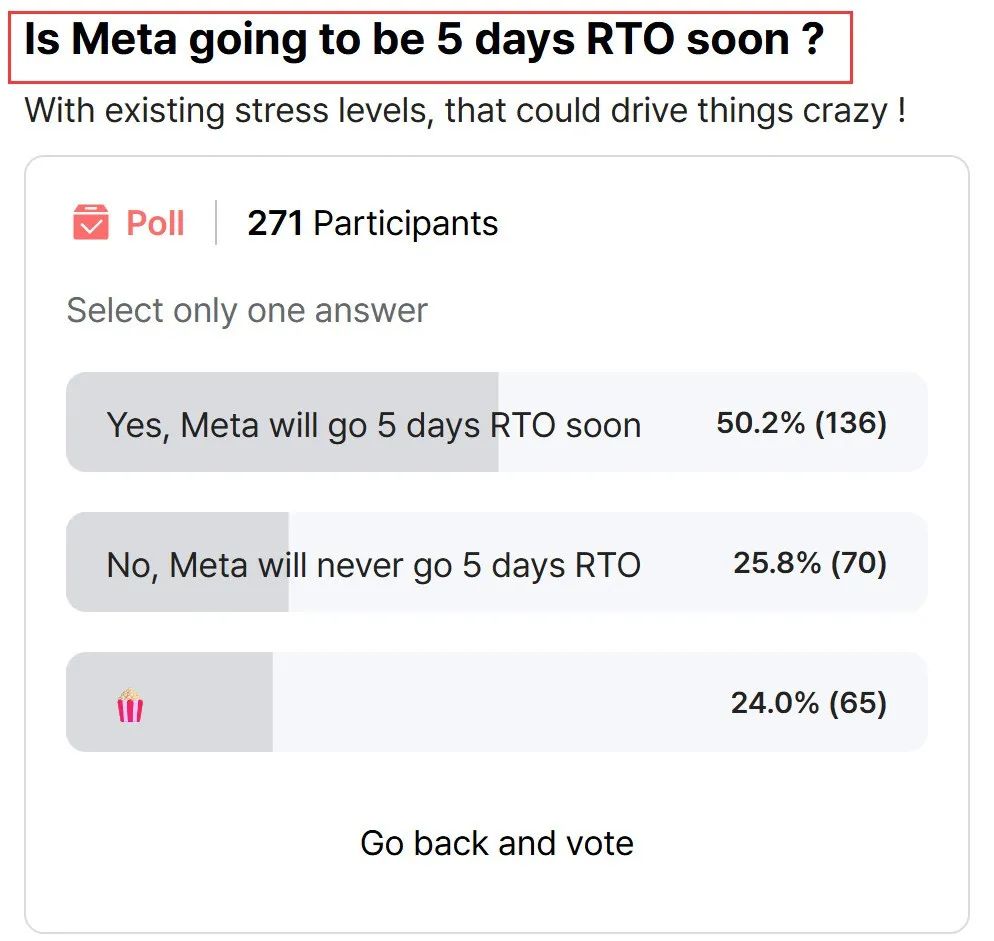Click the filled portion of the No result bar
Image resolution: width=994 pixels, height=941 pixels.
click(x=178, y=562)
